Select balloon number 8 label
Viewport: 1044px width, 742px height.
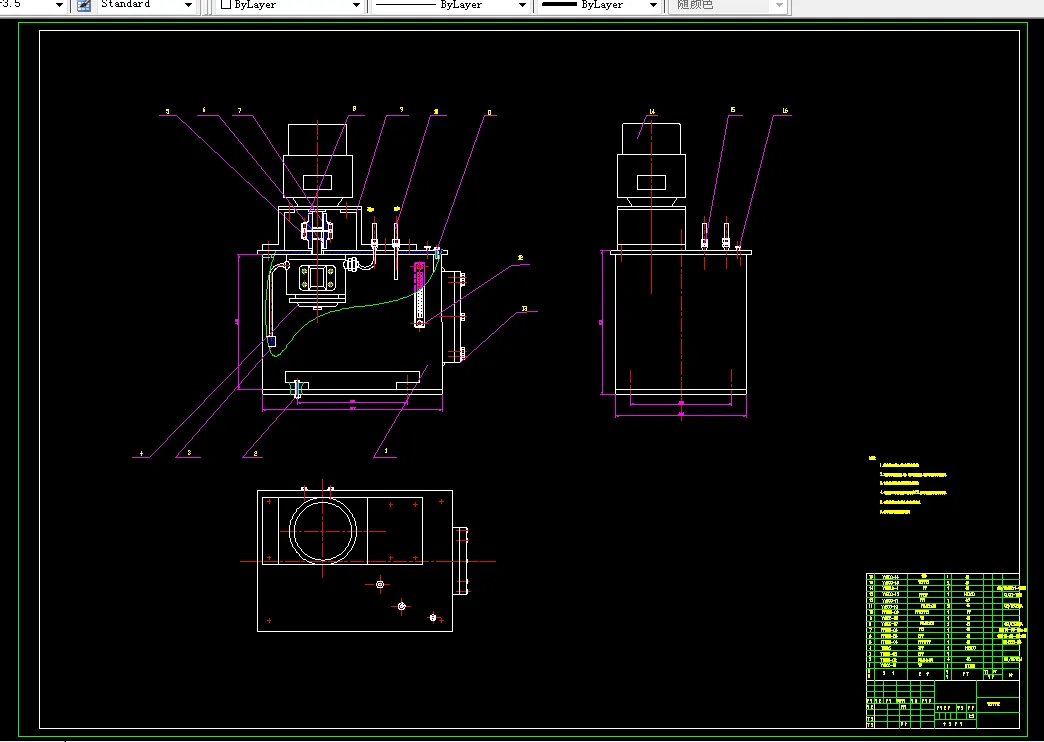click(x=354, y=109)
